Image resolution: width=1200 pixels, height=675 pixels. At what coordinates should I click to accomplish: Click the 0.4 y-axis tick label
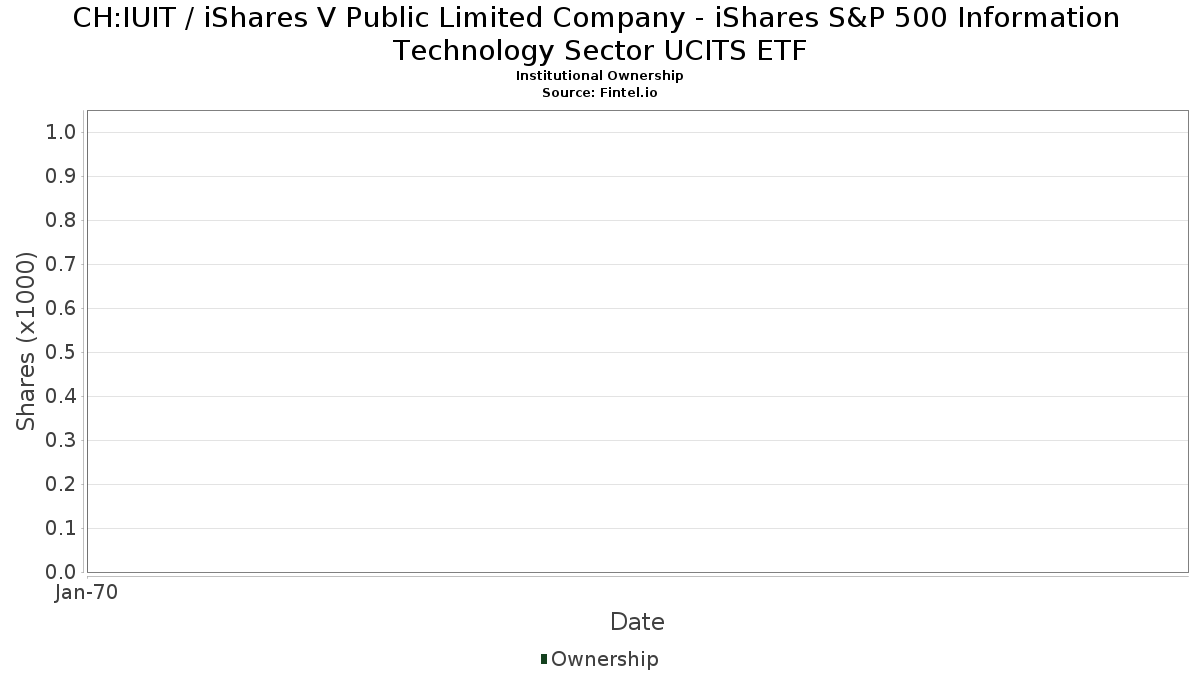pyautogui.click(x=61, y=397)
